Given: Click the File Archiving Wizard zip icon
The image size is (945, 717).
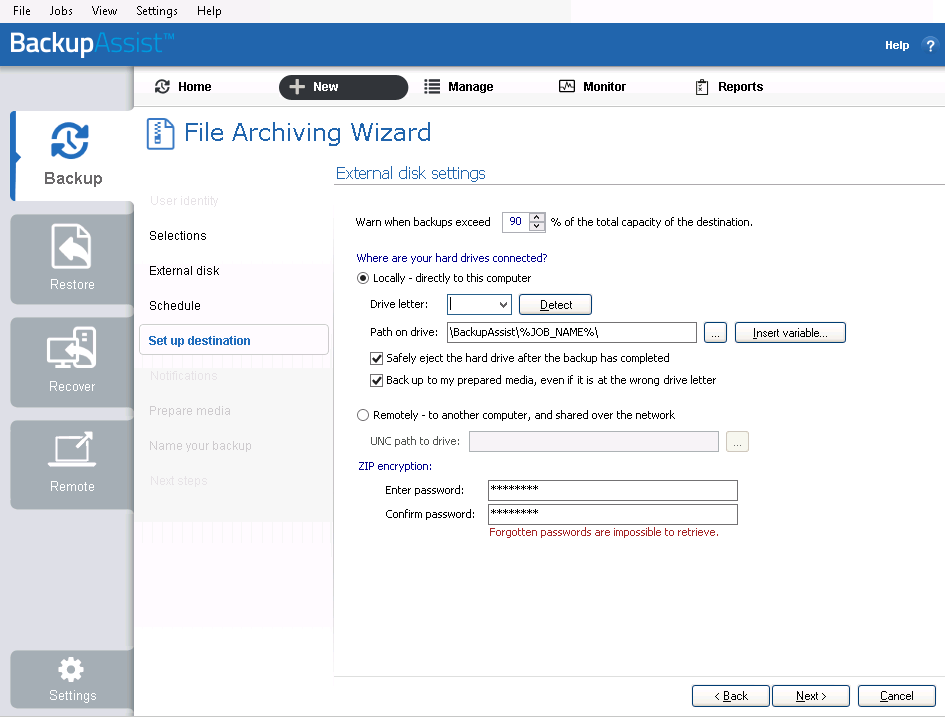Looking at the screenshot, I should click(160, 134).
